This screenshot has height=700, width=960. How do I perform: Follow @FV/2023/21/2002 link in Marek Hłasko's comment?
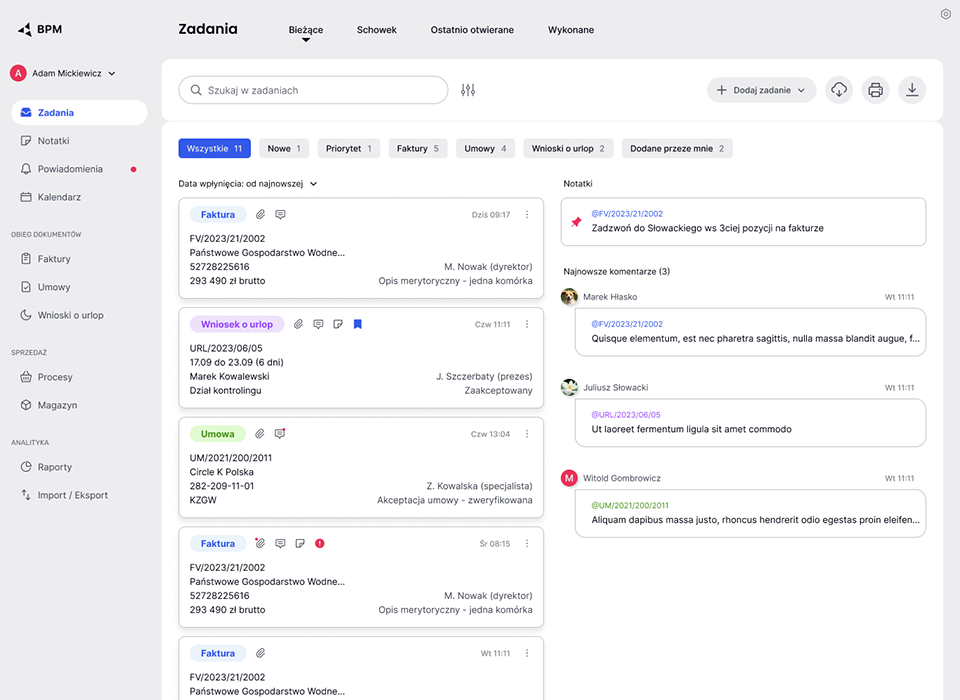pyautogui.click(x=627, y=324)
